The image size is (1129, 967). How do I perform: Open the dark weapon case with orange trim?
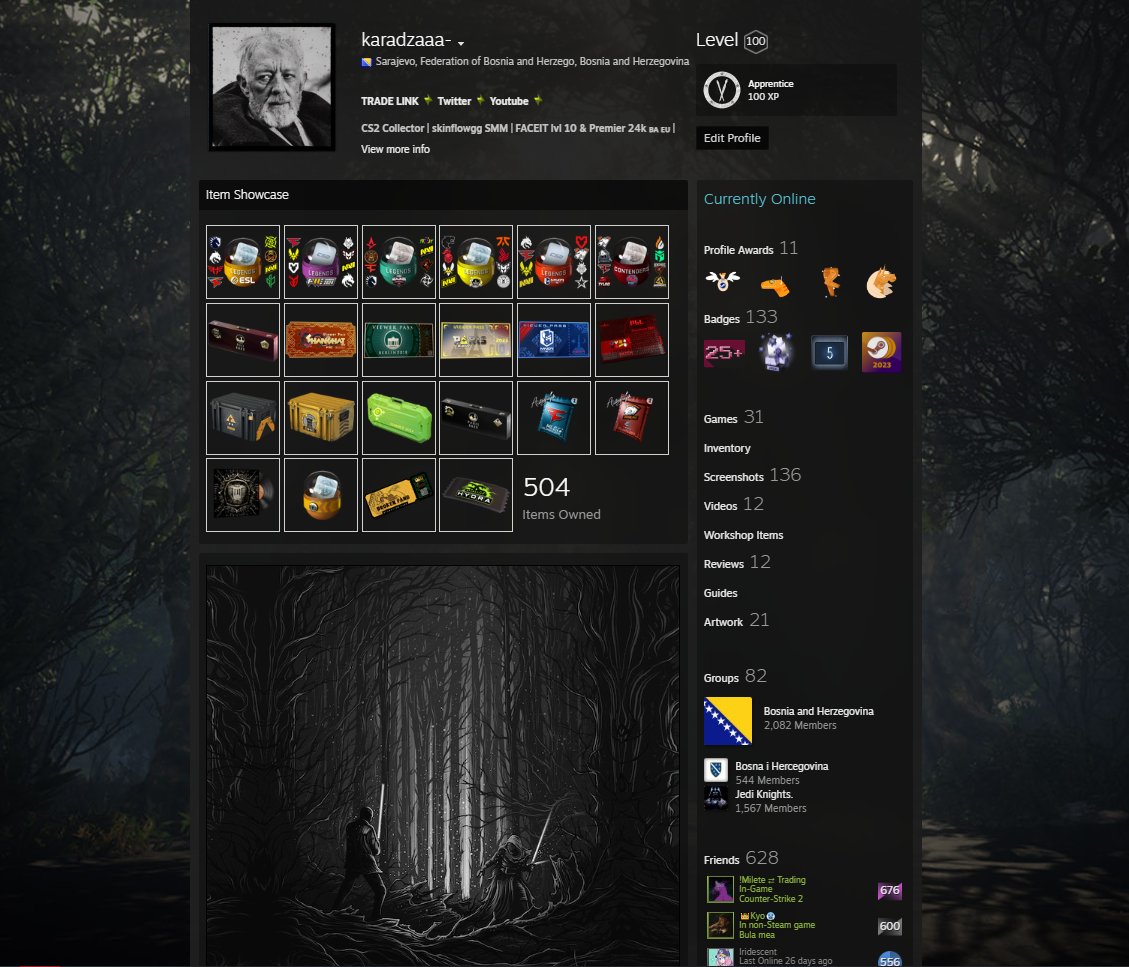(243, 418)
